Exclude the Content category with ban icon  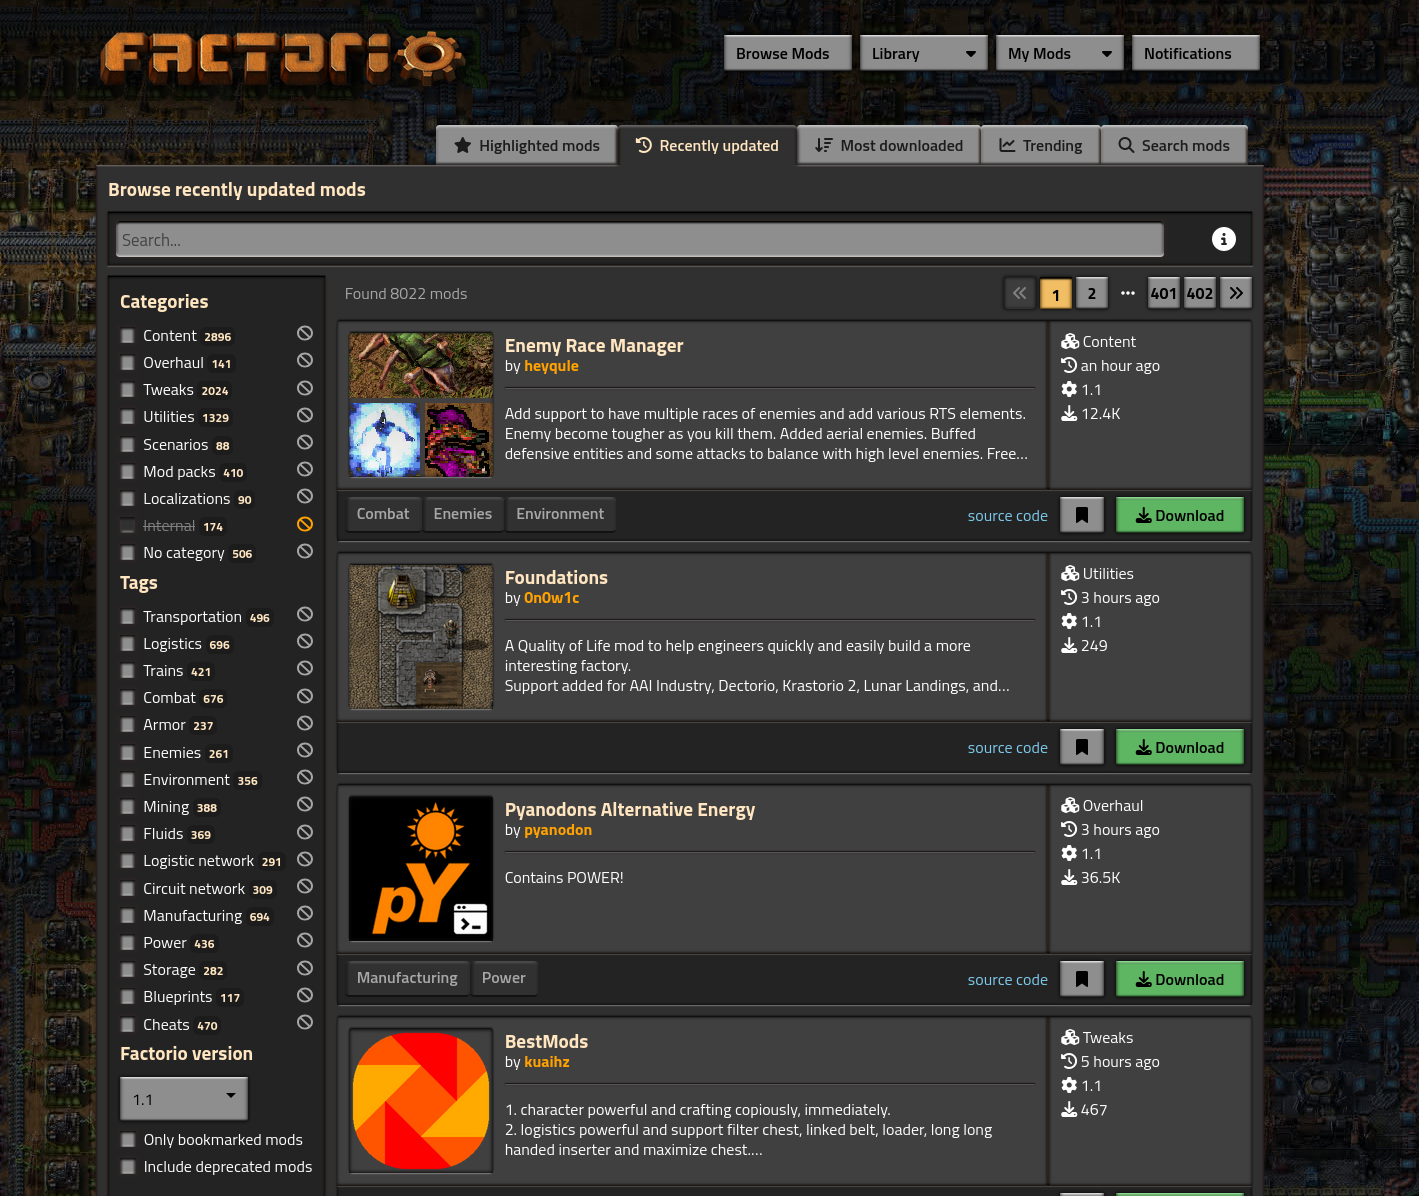click(305, 333)
